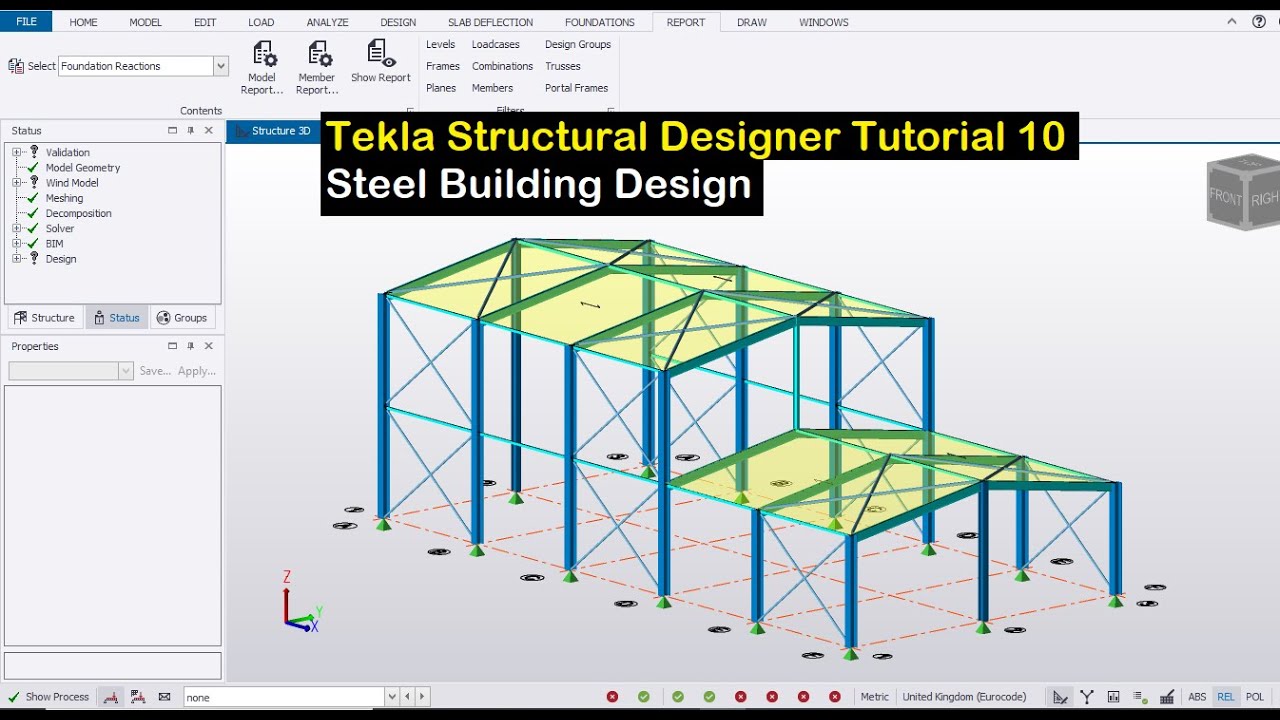Click the Members filter
This screenshot has width=1280, height=720.
(x=492, y=88)
